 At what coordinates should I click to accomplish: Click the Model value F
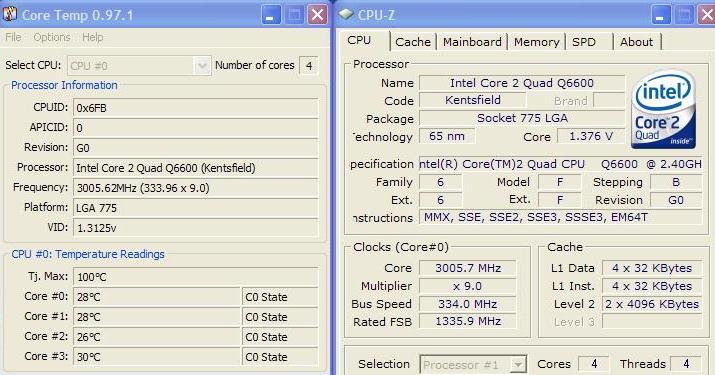[560, 182]
